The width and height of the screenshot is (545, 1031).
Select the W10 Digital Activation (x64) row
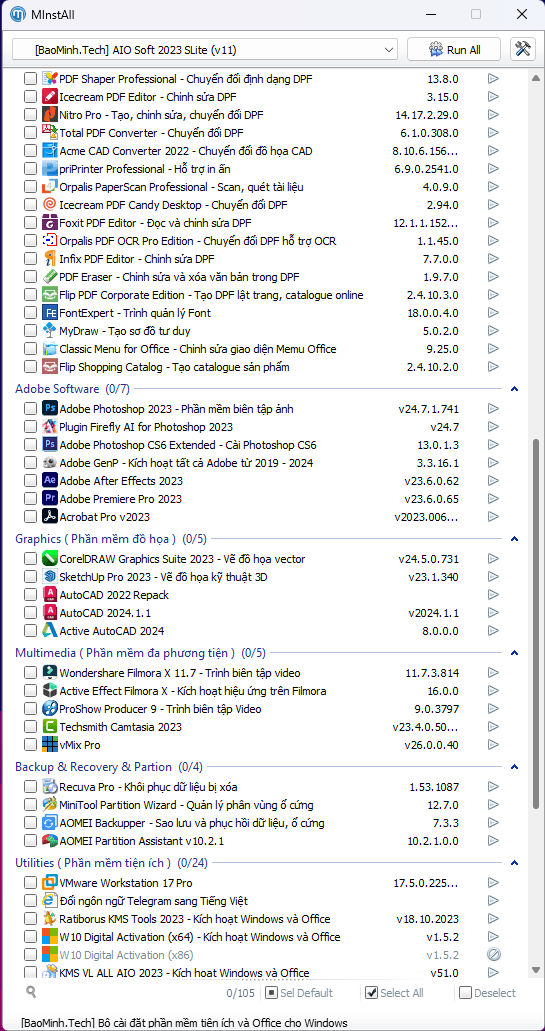pos(263,936)
